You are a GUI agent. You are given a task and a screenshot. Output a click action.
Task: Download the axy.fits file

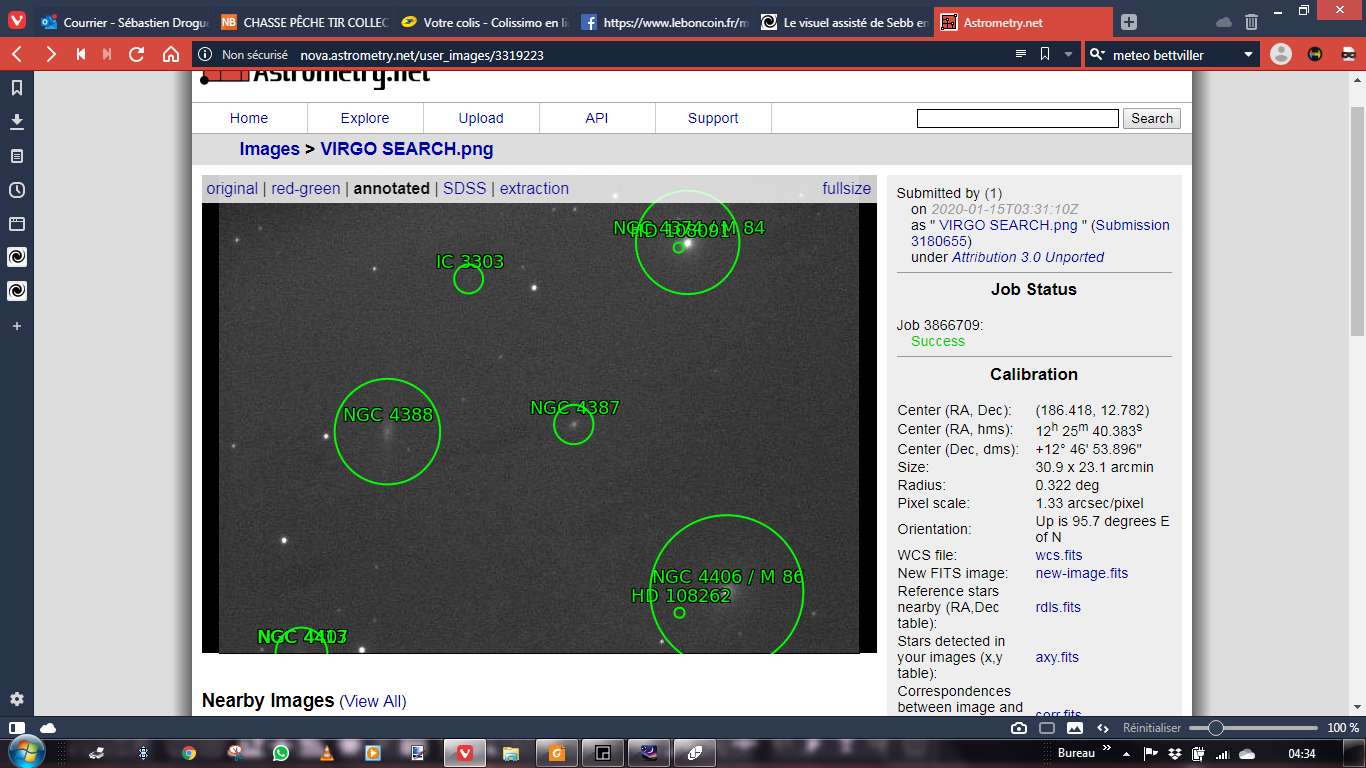click(x=1057, y=657)
